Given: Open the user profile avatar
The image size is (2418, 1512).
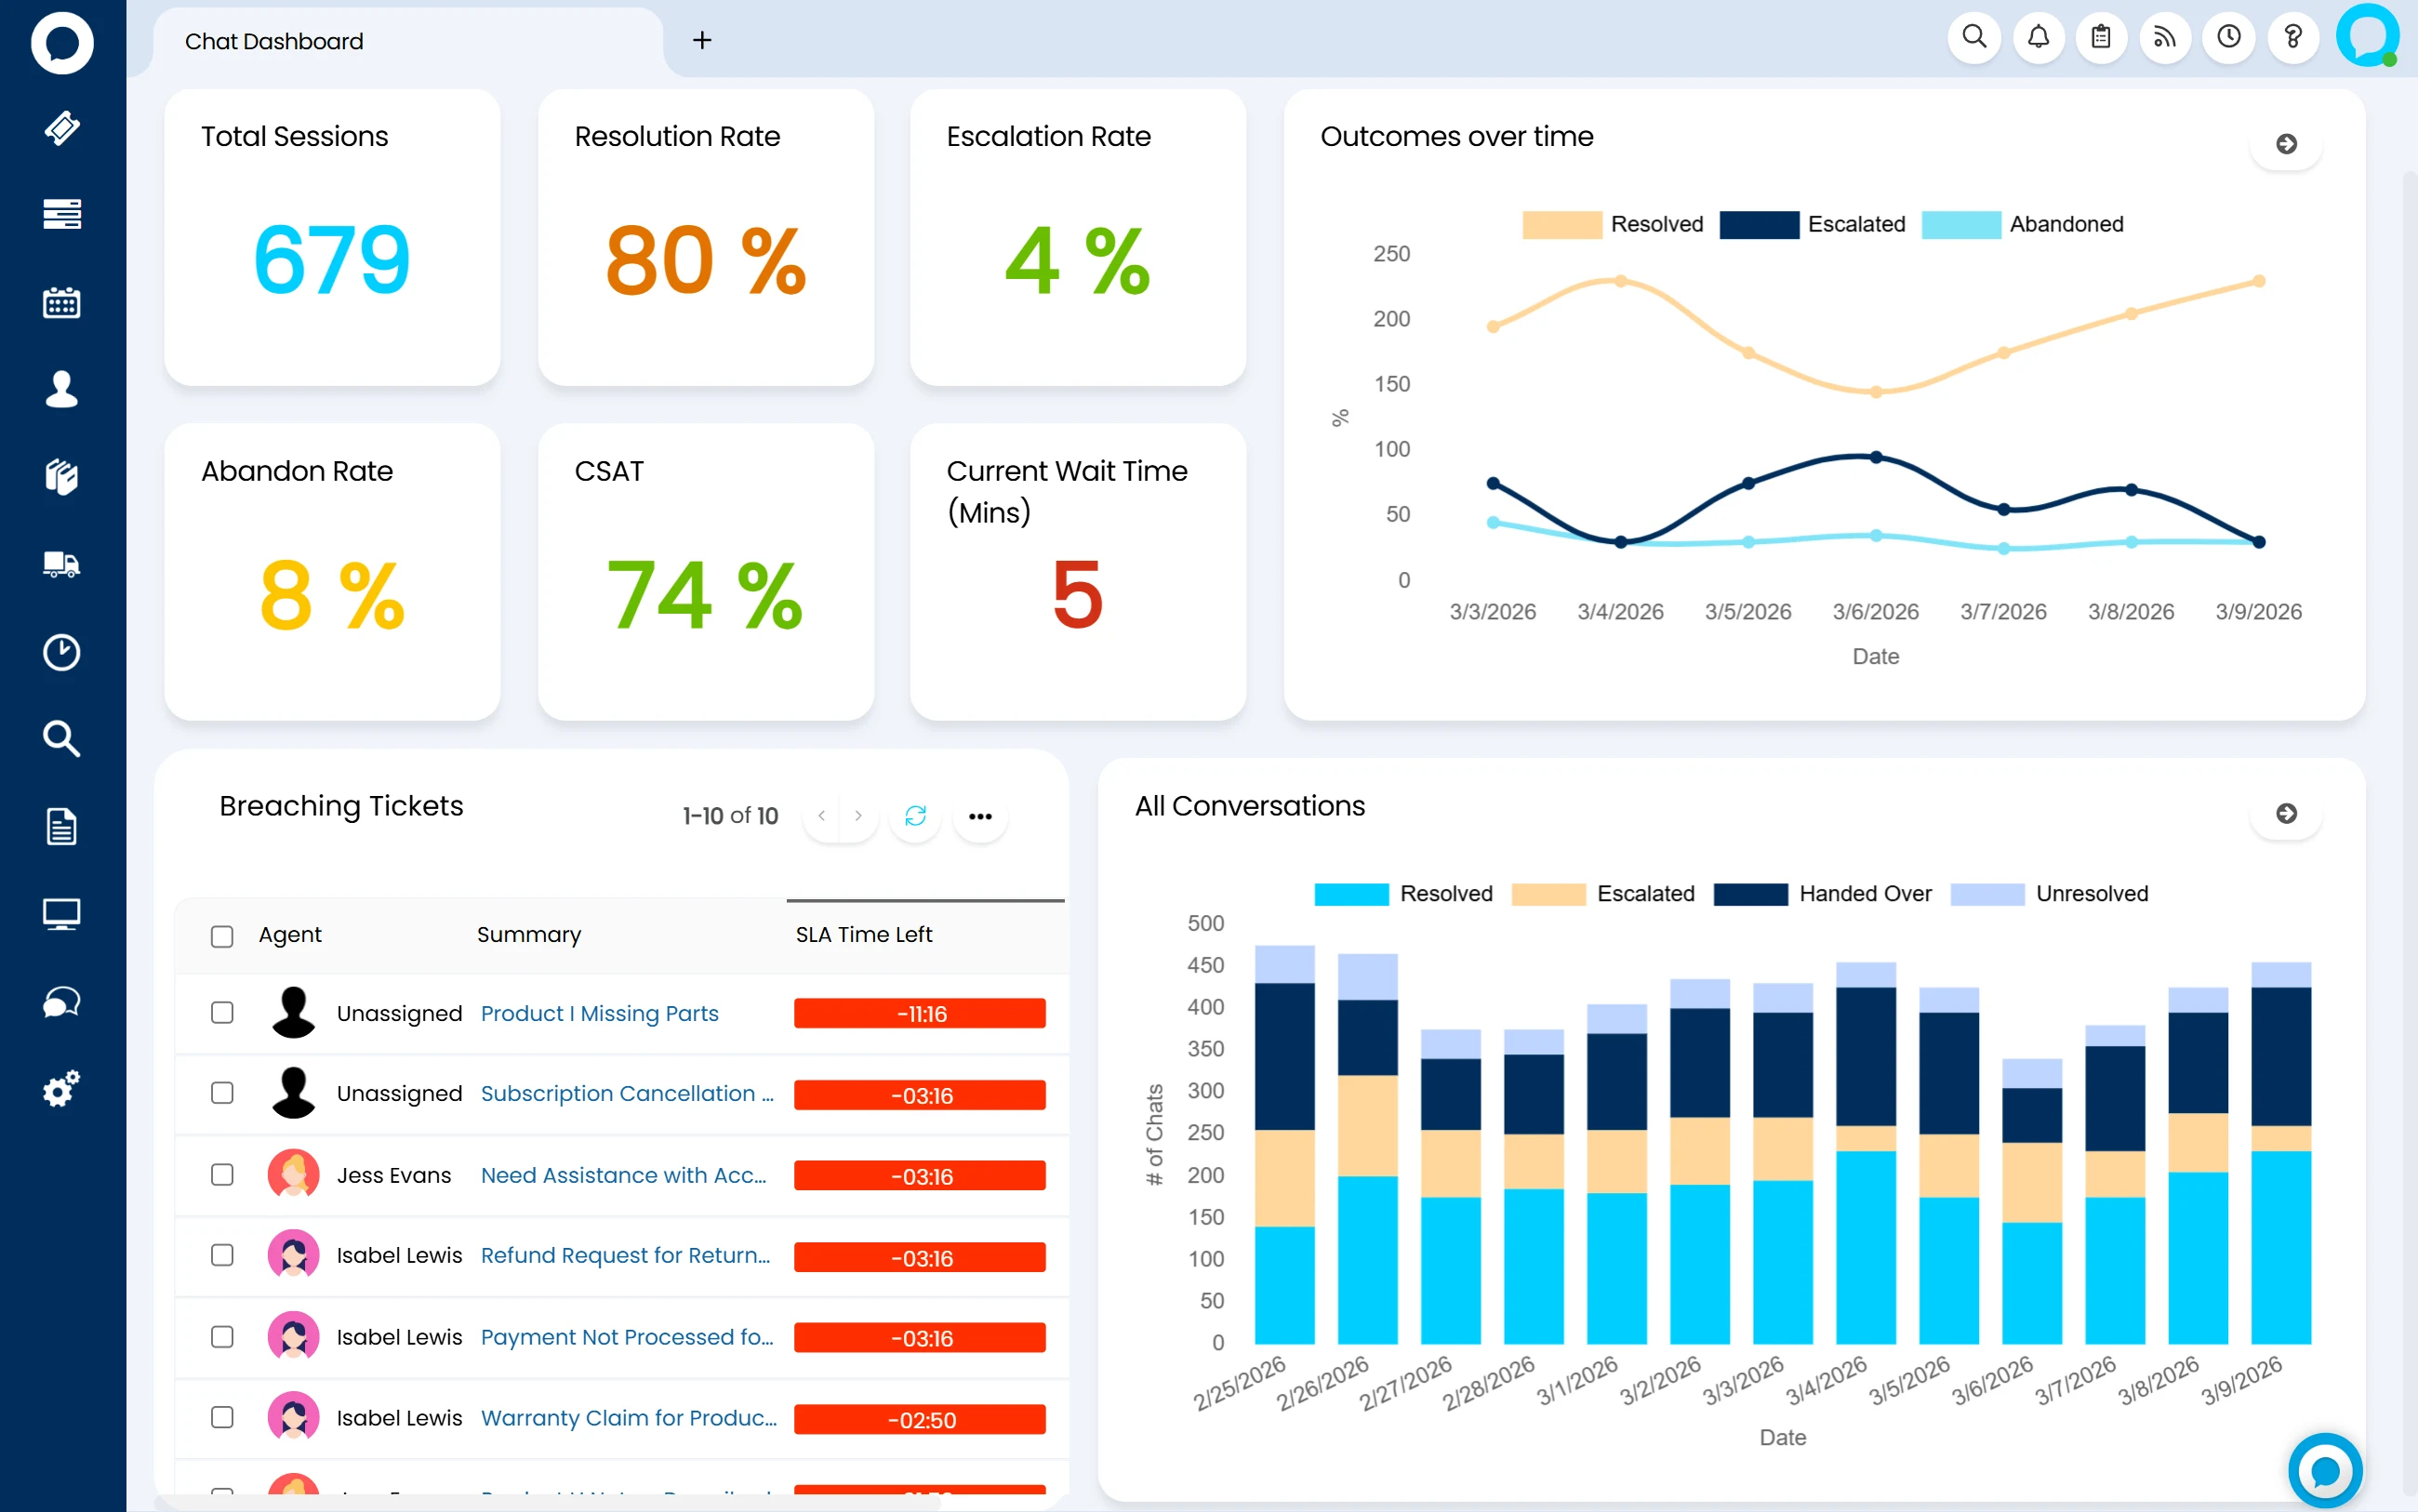Looking at the screenshot, I should 2367,36.
